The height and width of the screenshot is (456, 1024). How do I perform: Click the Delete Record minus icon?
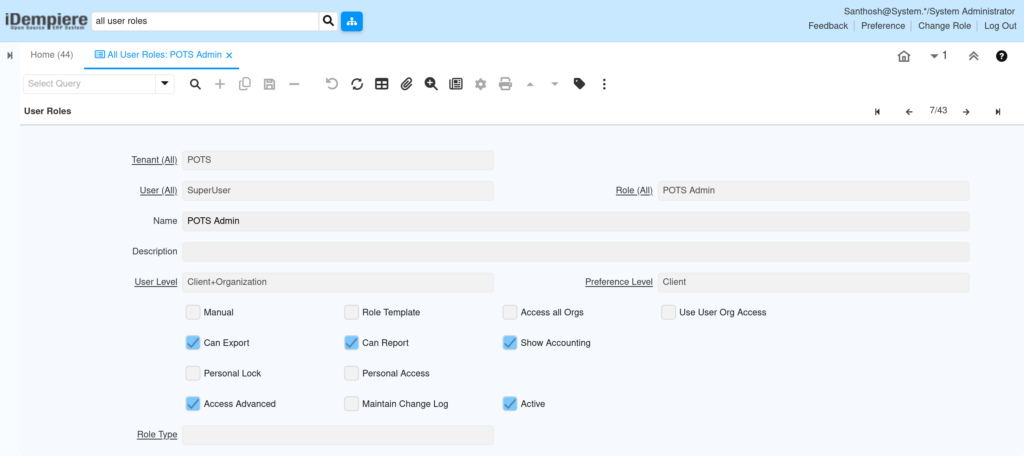[294, 84]
